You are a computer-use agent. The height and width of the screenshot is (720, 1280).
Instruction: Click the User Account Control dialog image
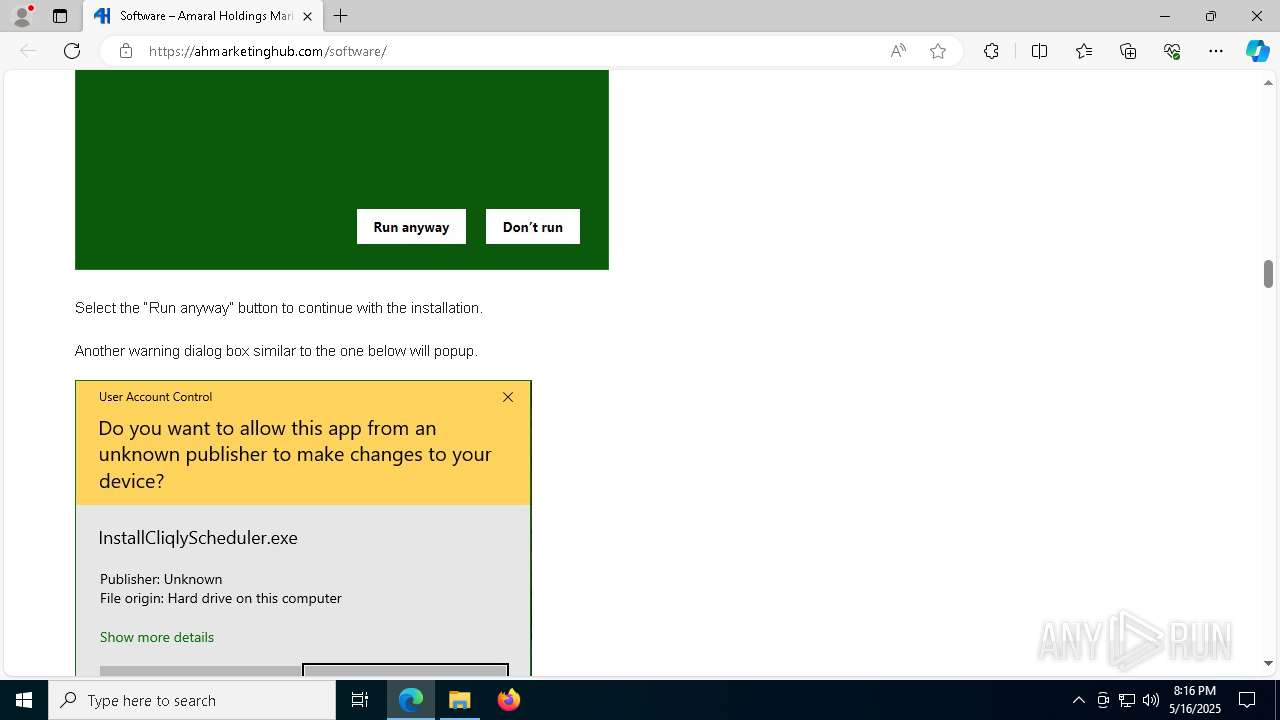pos(303,528)
